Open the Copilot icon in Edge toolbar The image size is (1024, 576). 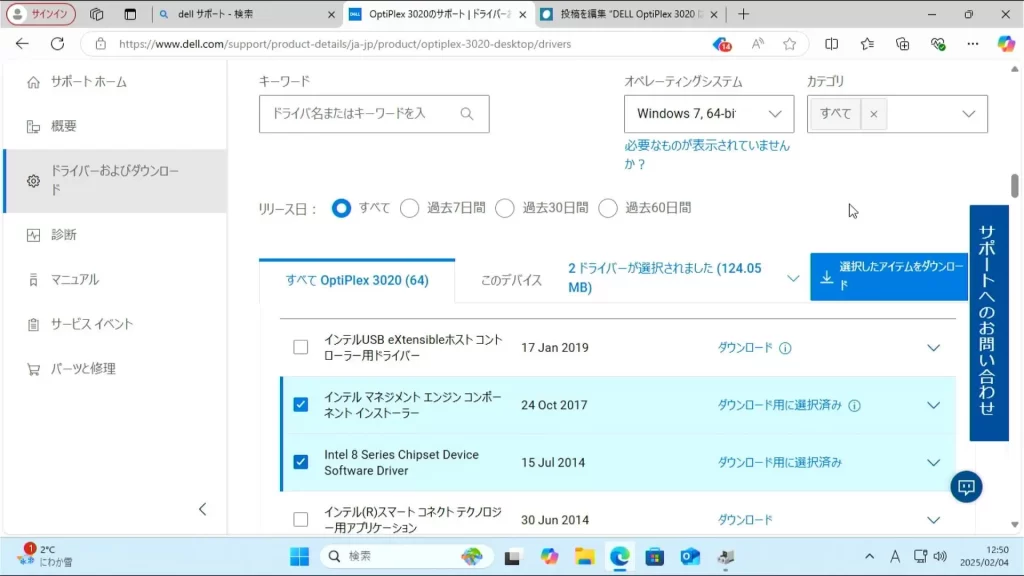1005,44
